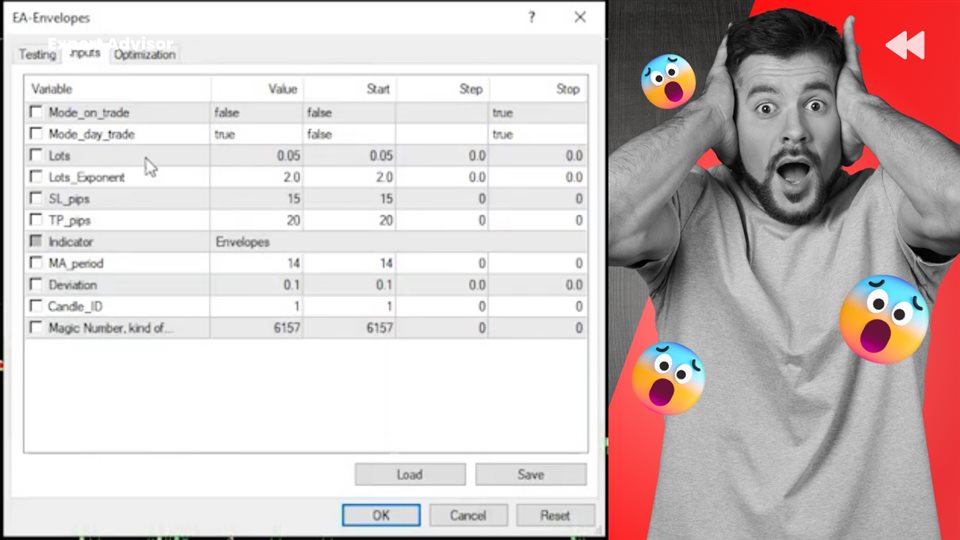Click the rewind icon in top-right corner

coord(904,45)
